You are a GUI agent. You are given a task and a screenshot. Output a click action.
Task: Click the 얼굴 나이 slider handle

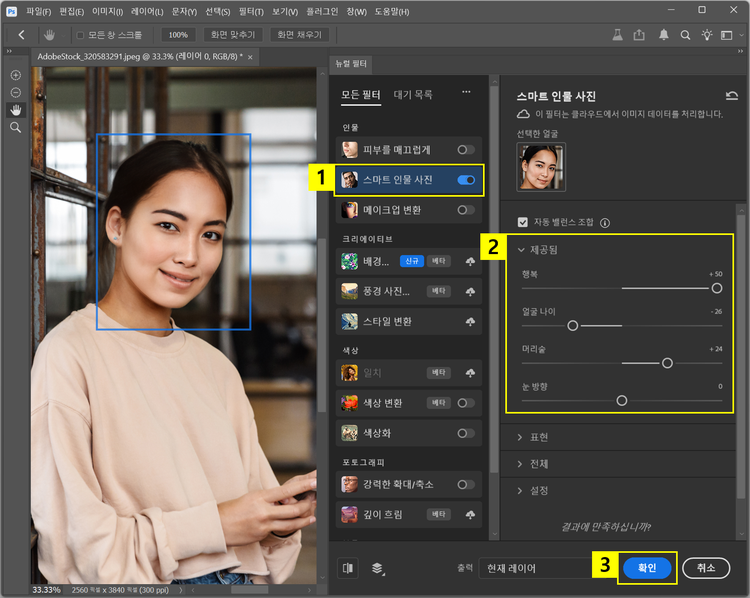(x=573, y=325)
